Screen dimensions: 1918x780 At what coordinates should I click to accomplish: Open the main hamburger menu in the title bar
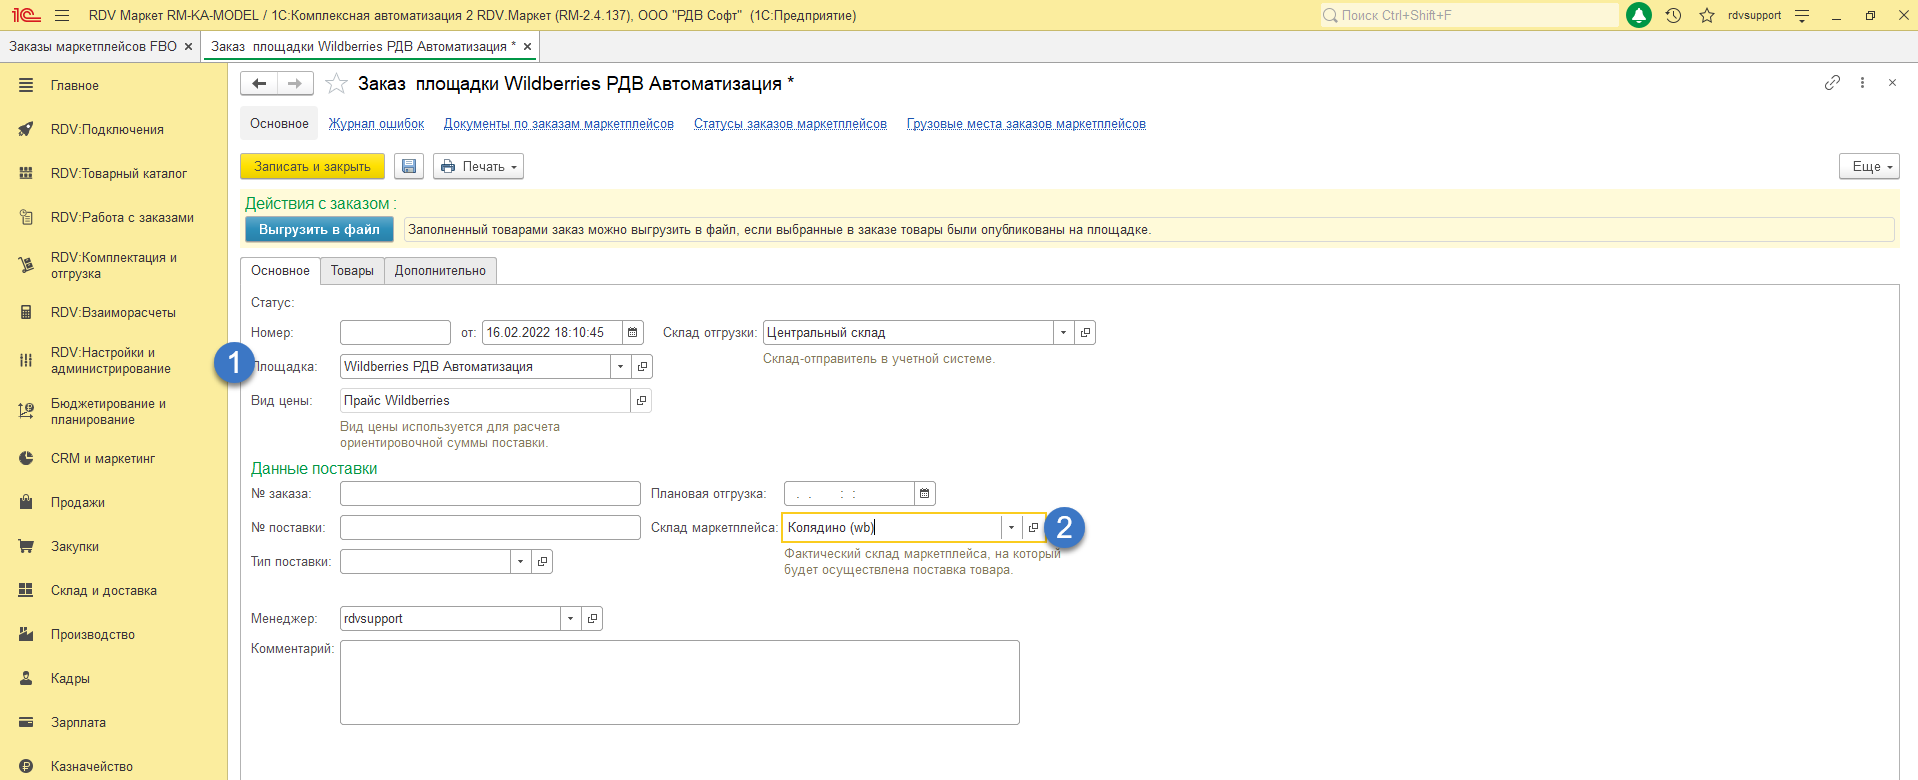62,16
